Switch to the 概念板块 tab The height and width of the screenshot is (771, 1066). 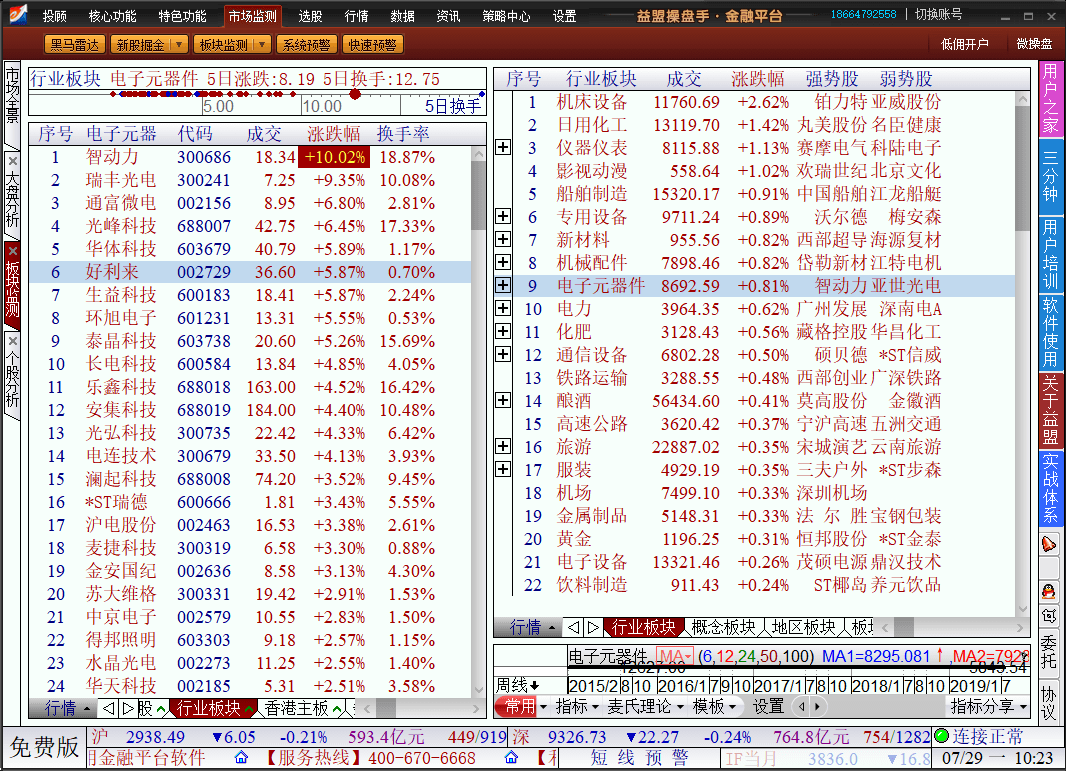click(x=723, y=627)
